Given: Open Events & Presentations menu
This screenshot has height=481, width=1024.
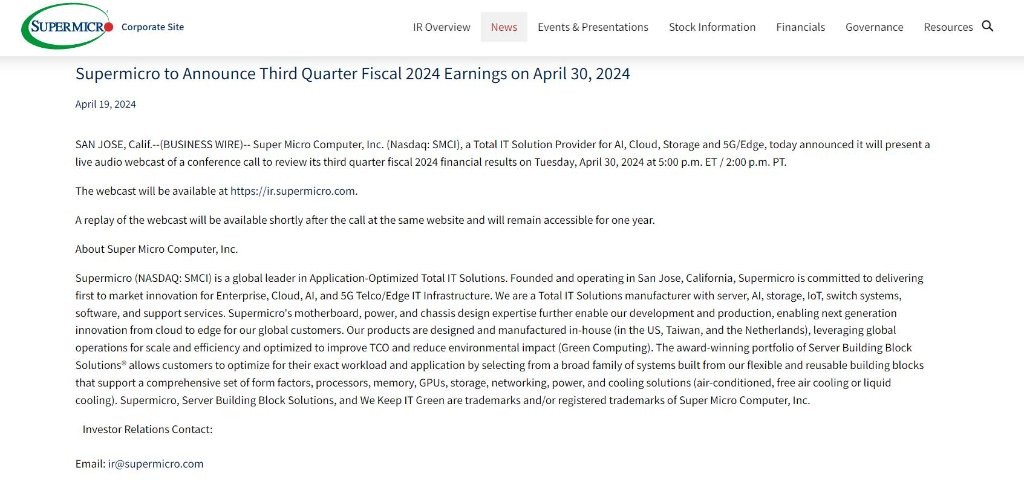Looking at the screenshot, I should [593, 27].
